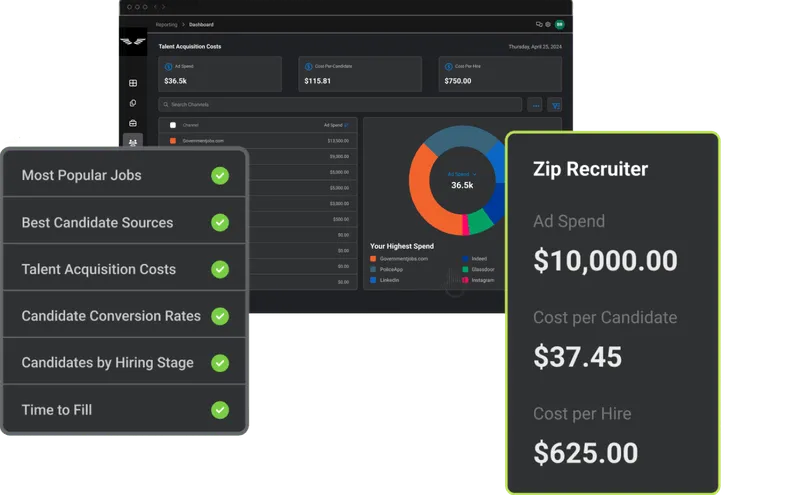Screen dimensions: 800x495
Task: Click the 36.5k value in donut center
Action: pyautogui.click(x=462, y=185)
